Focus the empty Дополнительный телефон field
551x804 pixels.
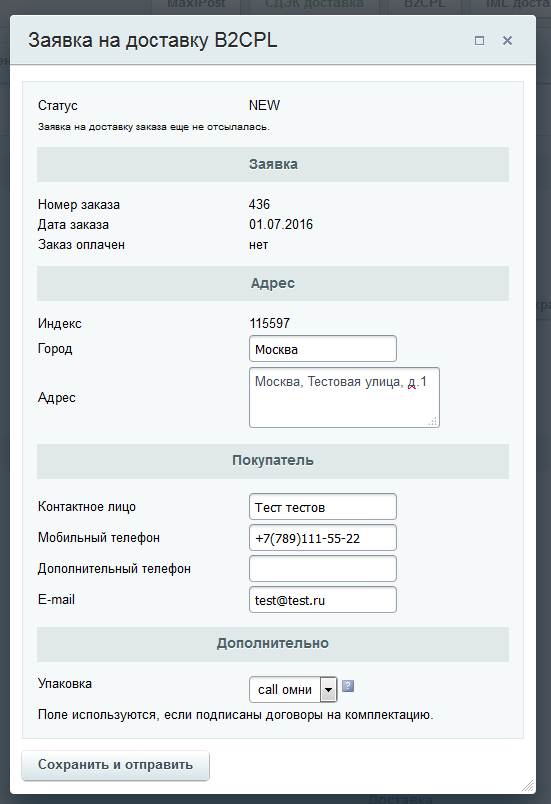click(323, 569)
